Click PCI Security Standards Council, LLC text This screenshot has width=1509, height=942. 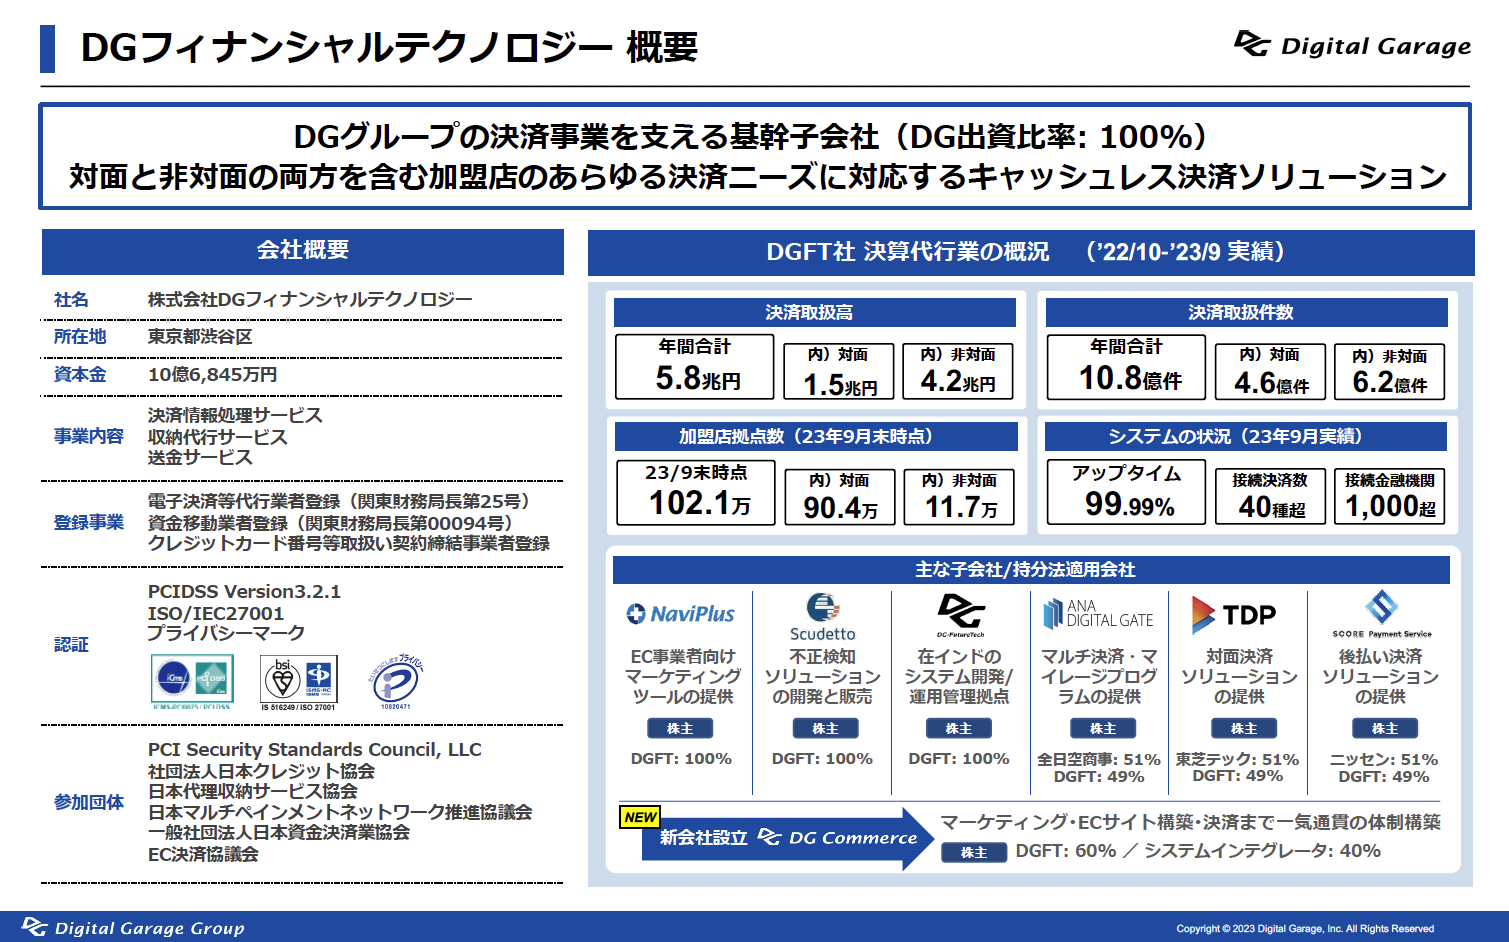(x=315, y=750)
